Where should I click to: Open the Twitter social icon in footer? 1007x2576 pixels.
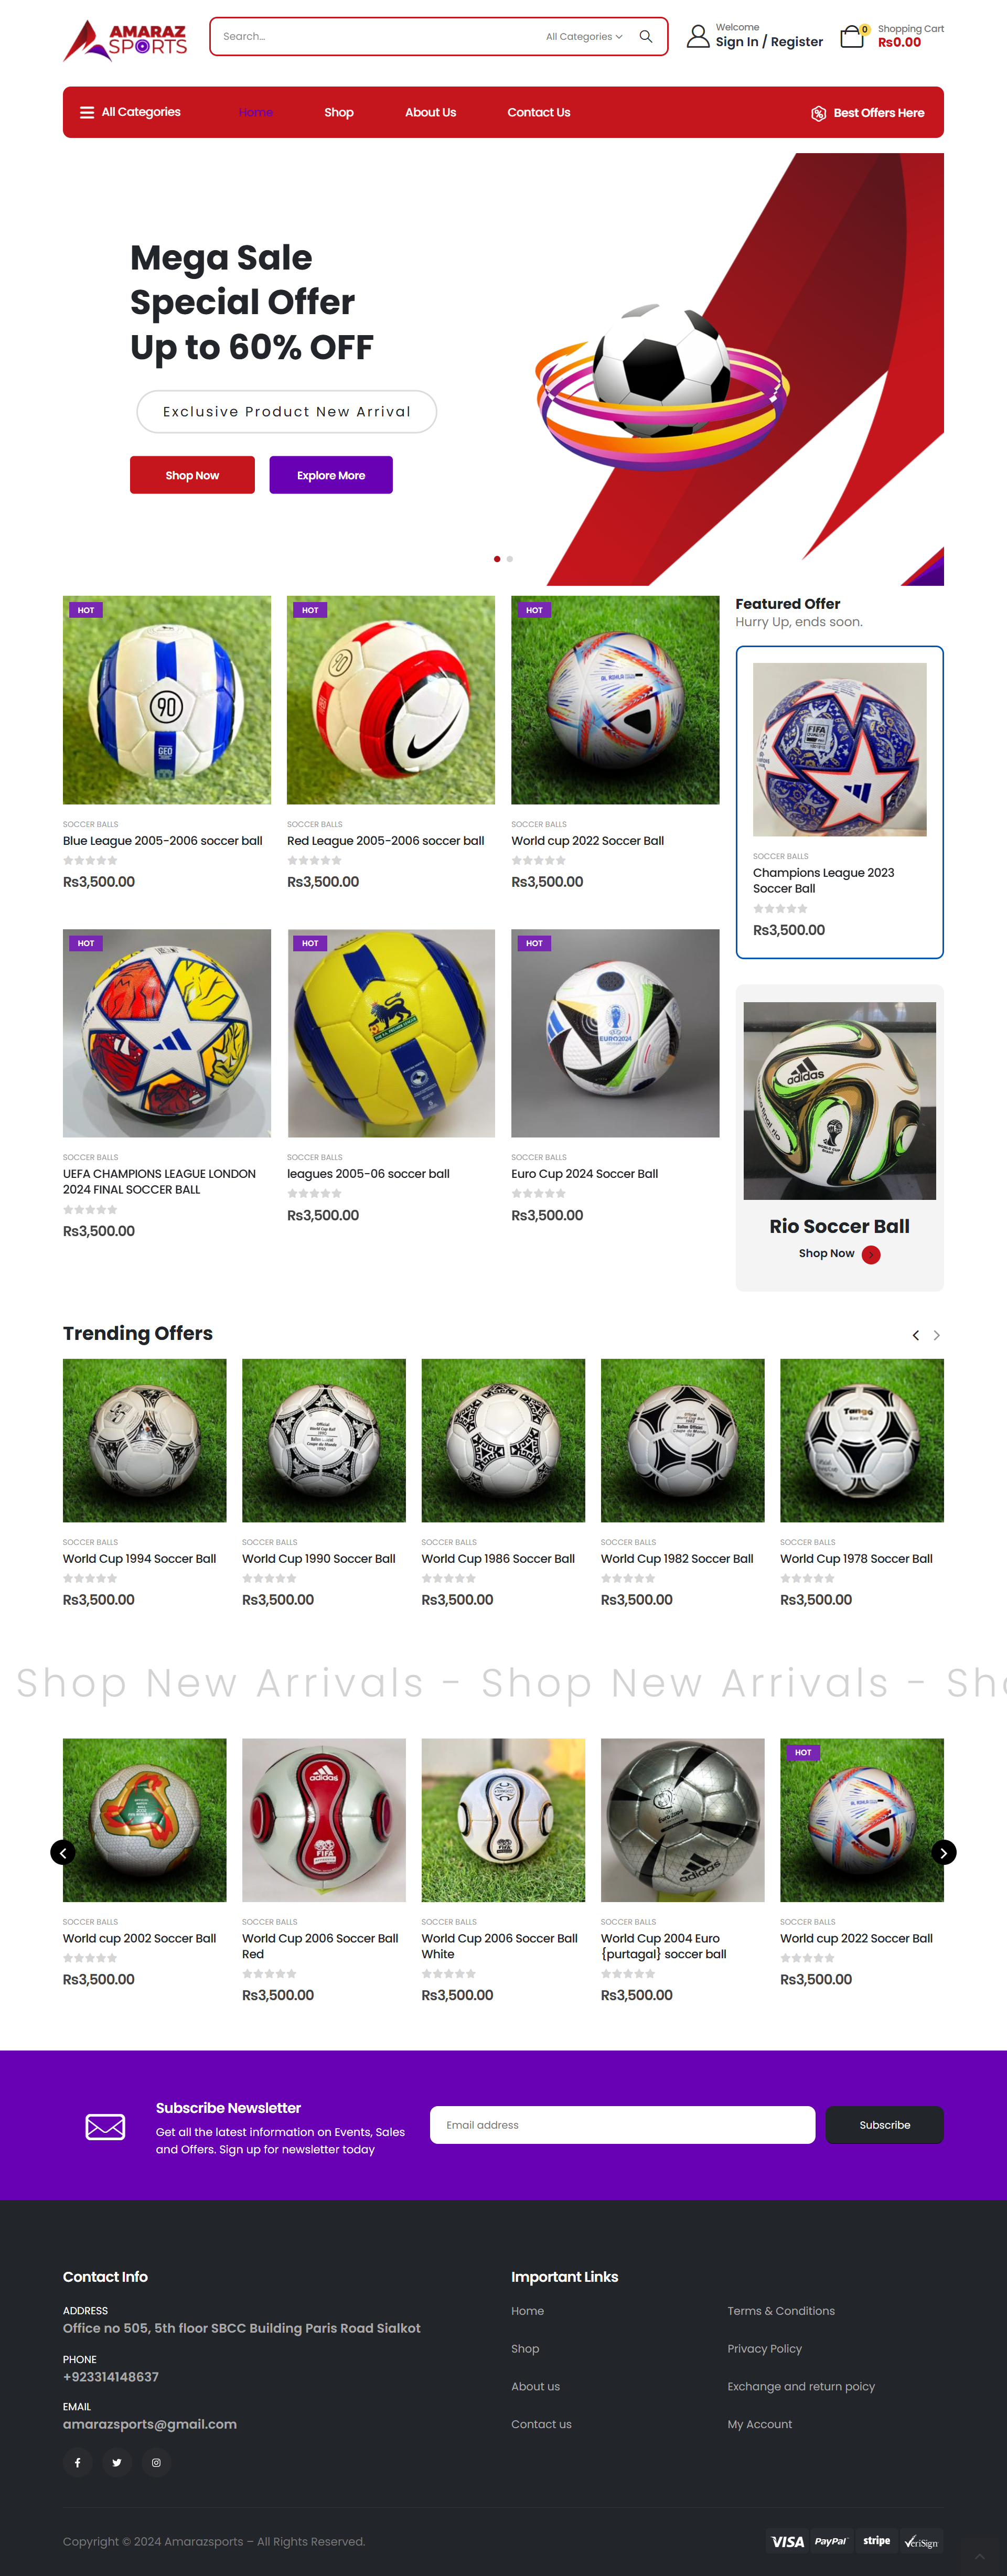tap(117, 2462)
